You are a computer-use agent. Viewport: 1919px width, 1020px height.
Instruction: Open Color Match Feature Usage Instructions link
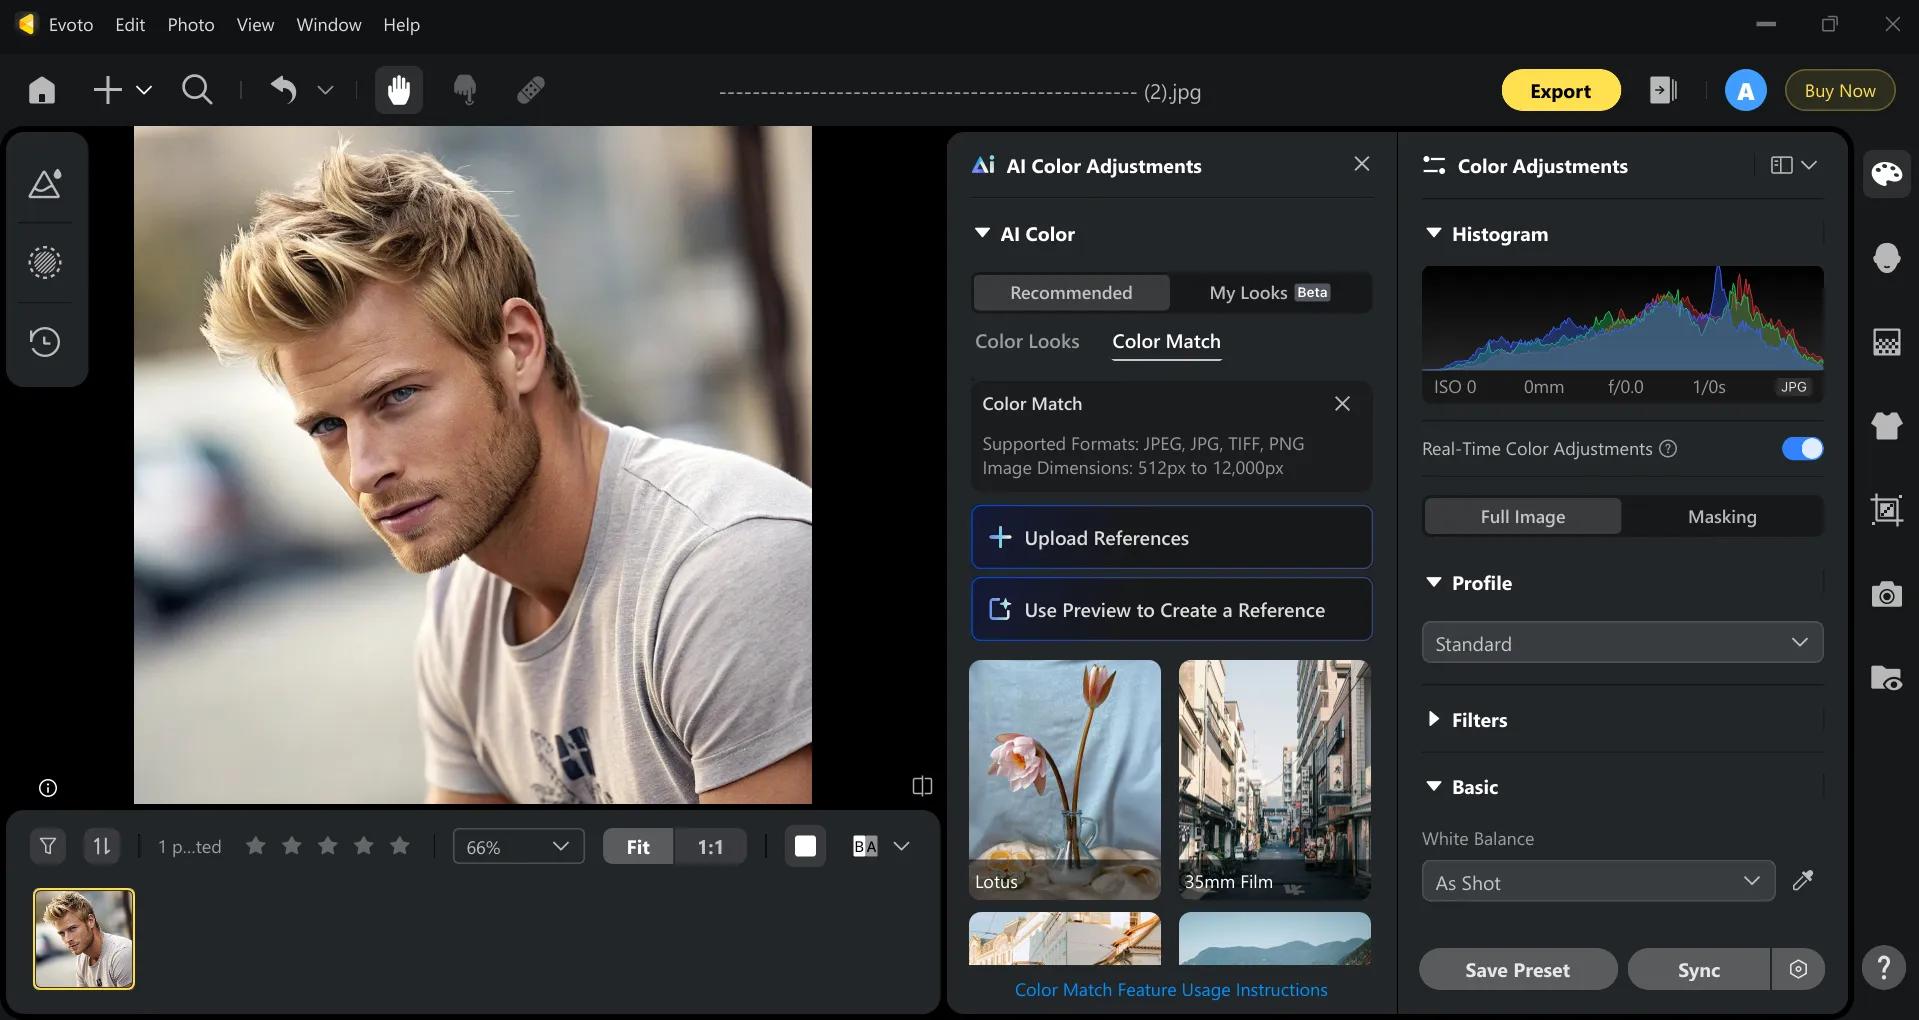coord(1171,990)
